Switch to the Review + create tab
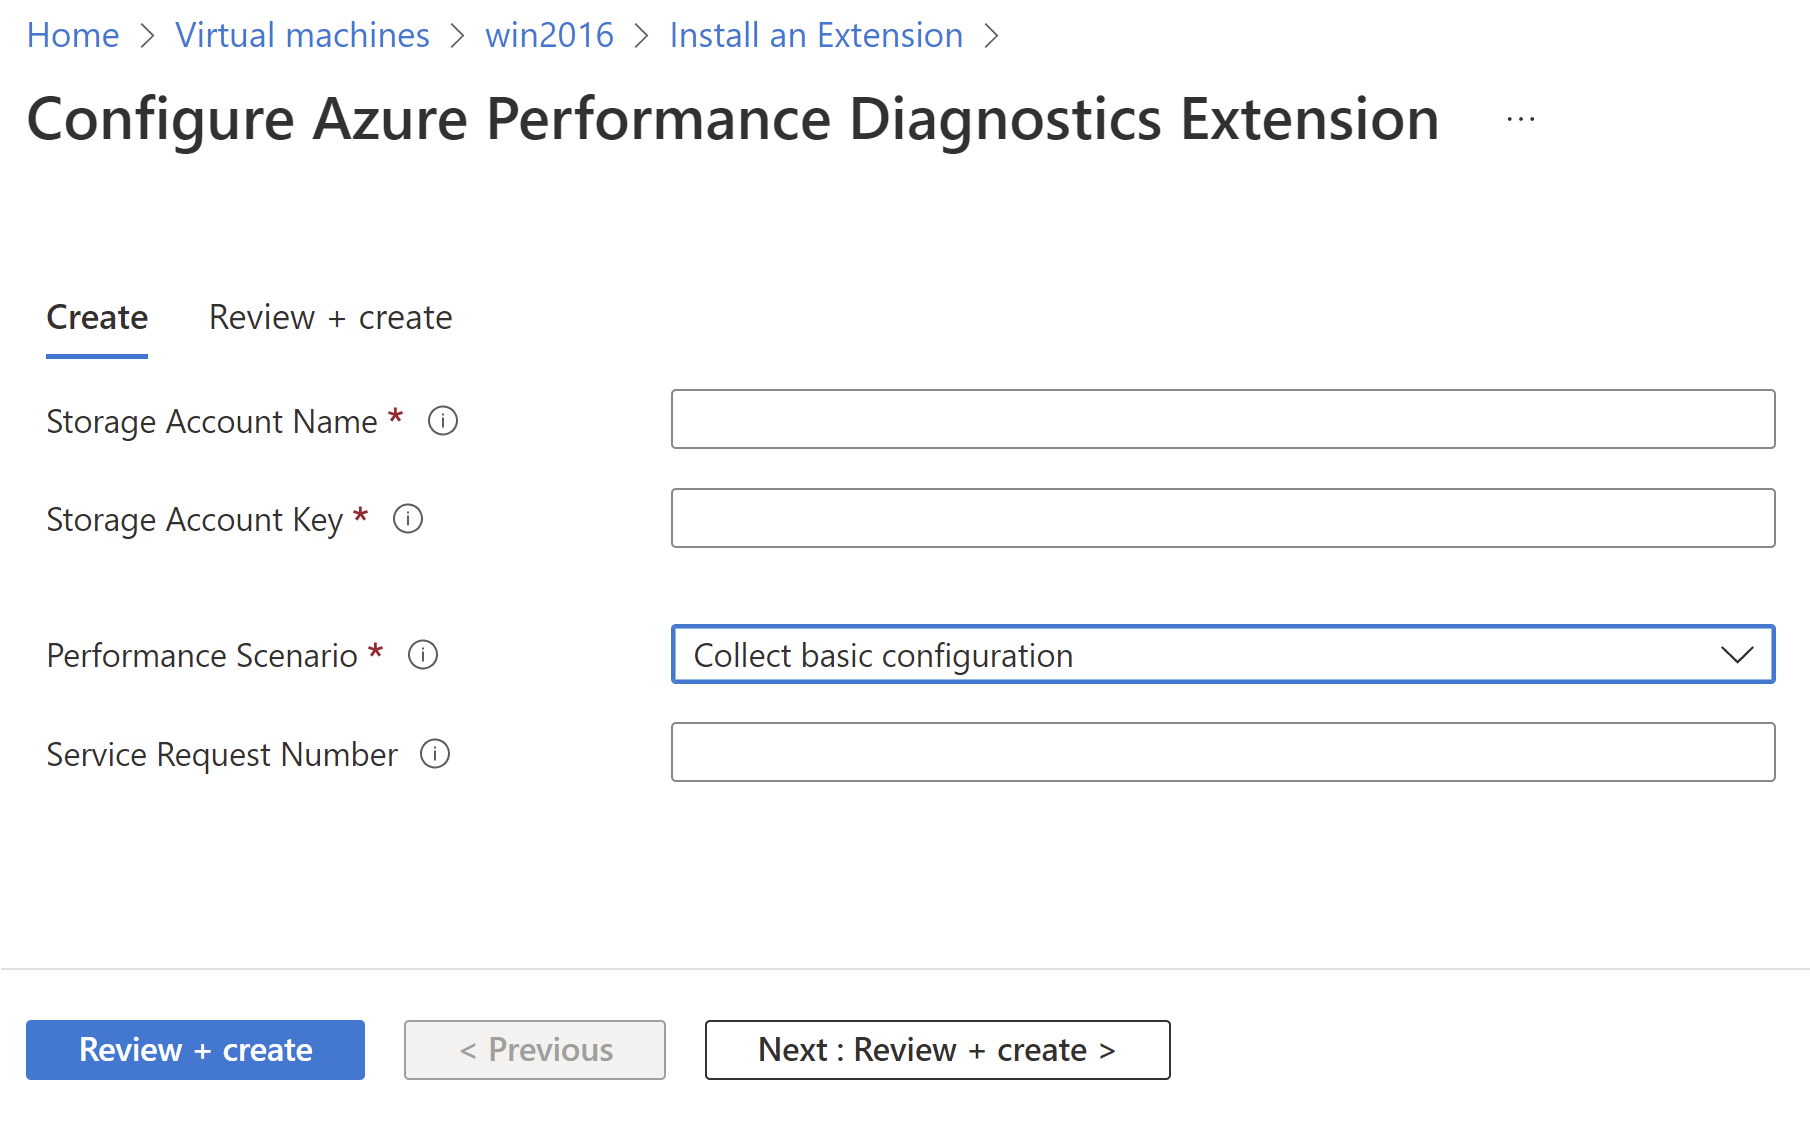This screenshot has width=1810, height=1141. [x=331, y=317]
